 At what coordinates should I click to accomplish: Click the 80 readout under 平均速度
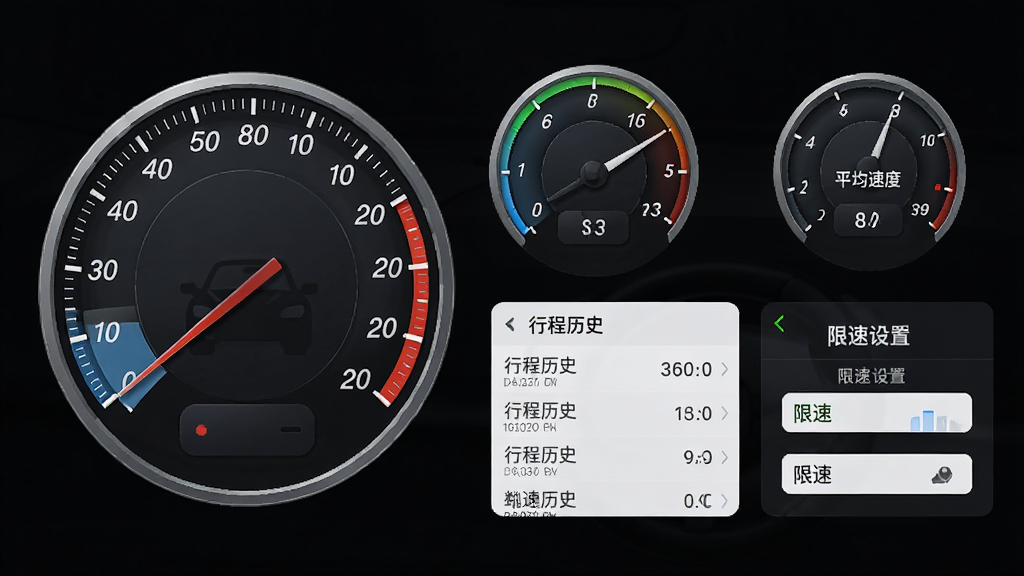coord(867,221)
